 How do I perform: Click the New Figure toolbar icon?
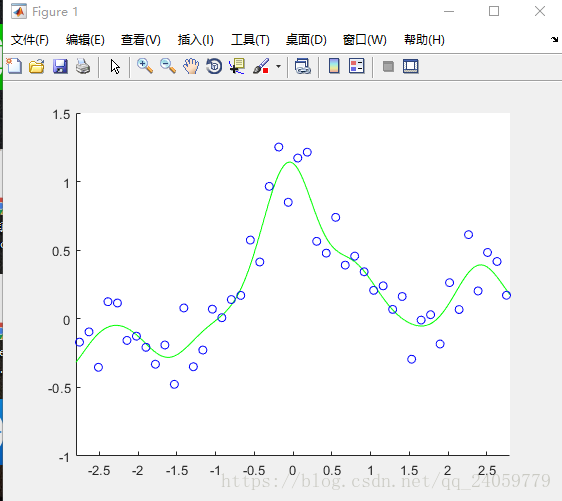[14, 66]
